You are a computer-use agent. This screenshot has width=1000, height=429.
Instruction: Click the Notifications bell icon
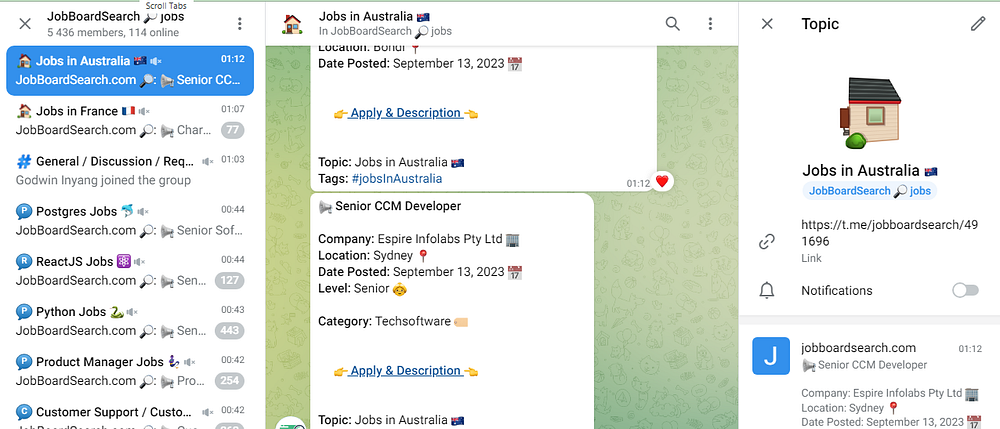767,291
